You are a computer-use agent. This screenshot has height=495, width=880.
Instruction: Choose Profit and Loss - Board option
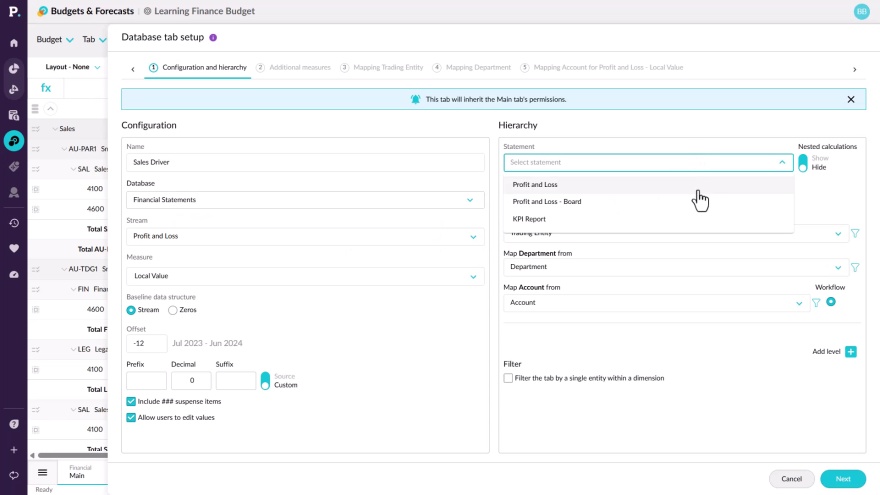click(648, 201)
